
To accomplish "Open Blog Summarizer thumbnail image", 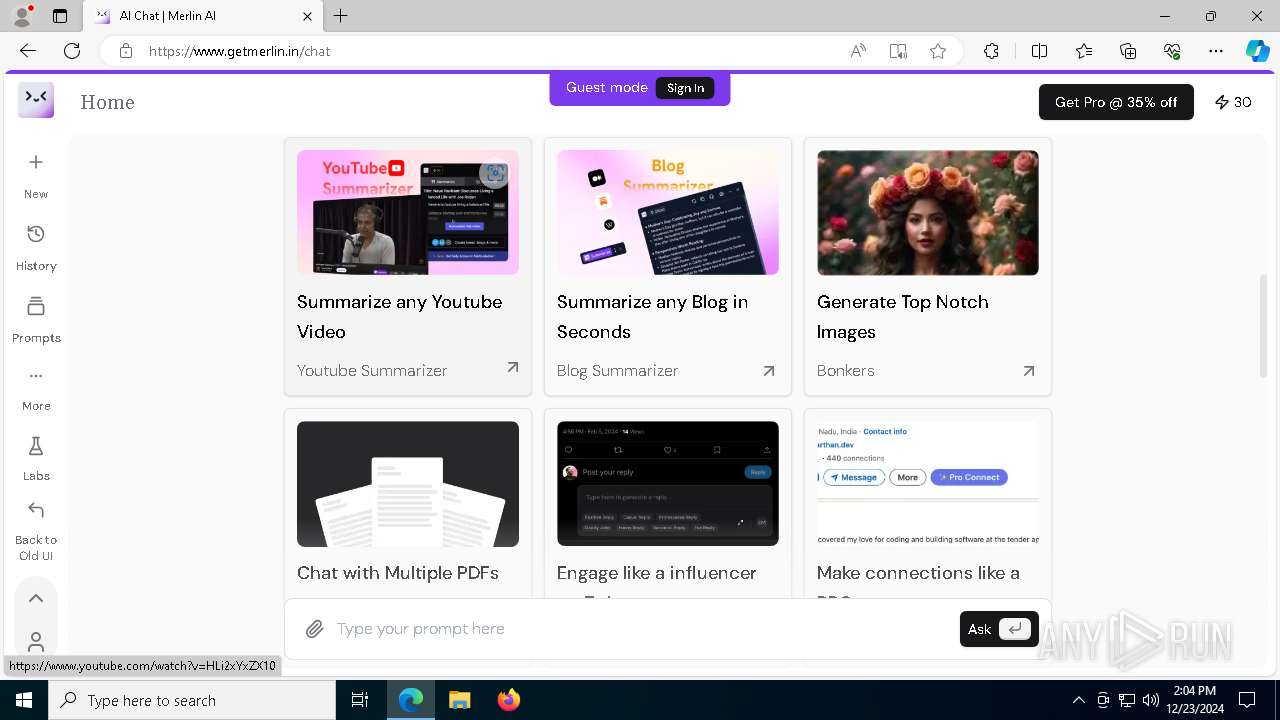I will pos(668,213).
